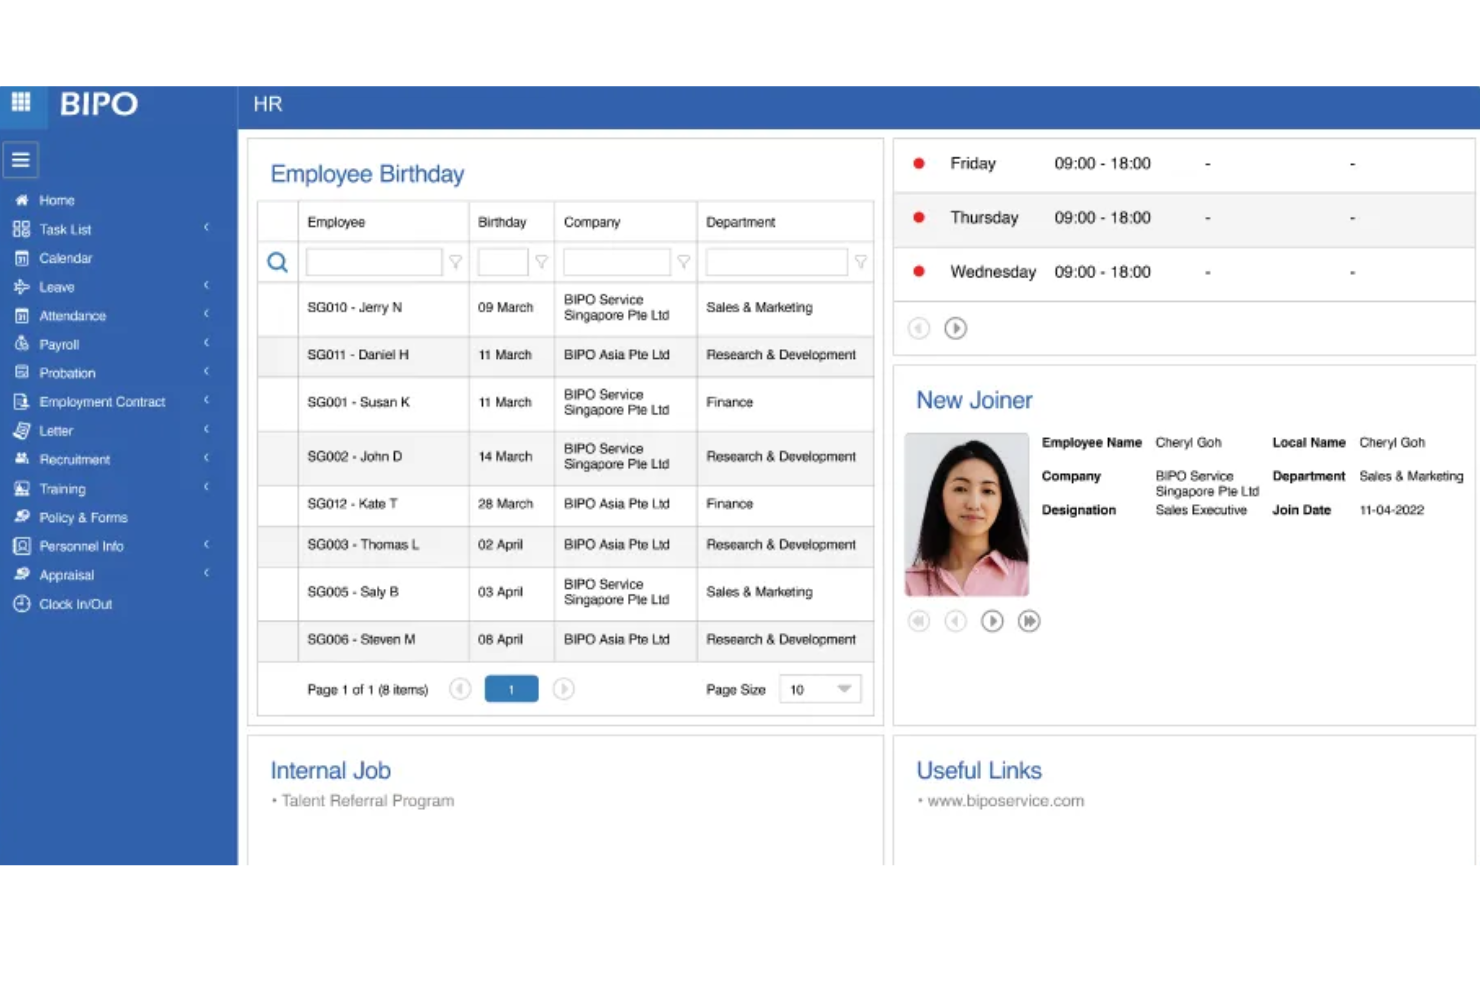Select Home in the sidebar menu
This screenshot has height=987, width=1480.
pos(57,200)
